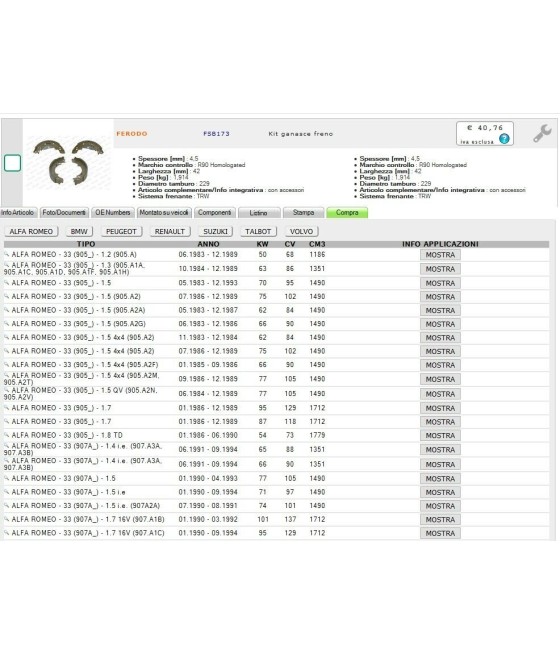Click the magnifier icon beside 1.5 (905.A2A)

click(x=6, y=310)
